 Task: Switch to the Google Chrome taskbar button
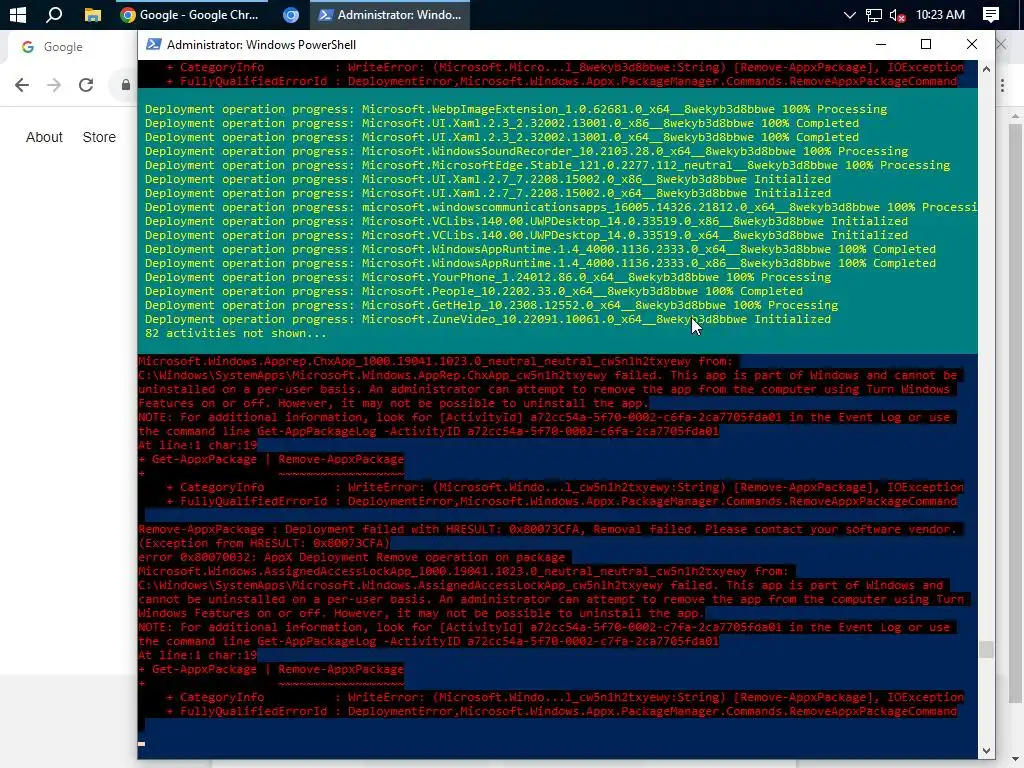coord(191,14)
